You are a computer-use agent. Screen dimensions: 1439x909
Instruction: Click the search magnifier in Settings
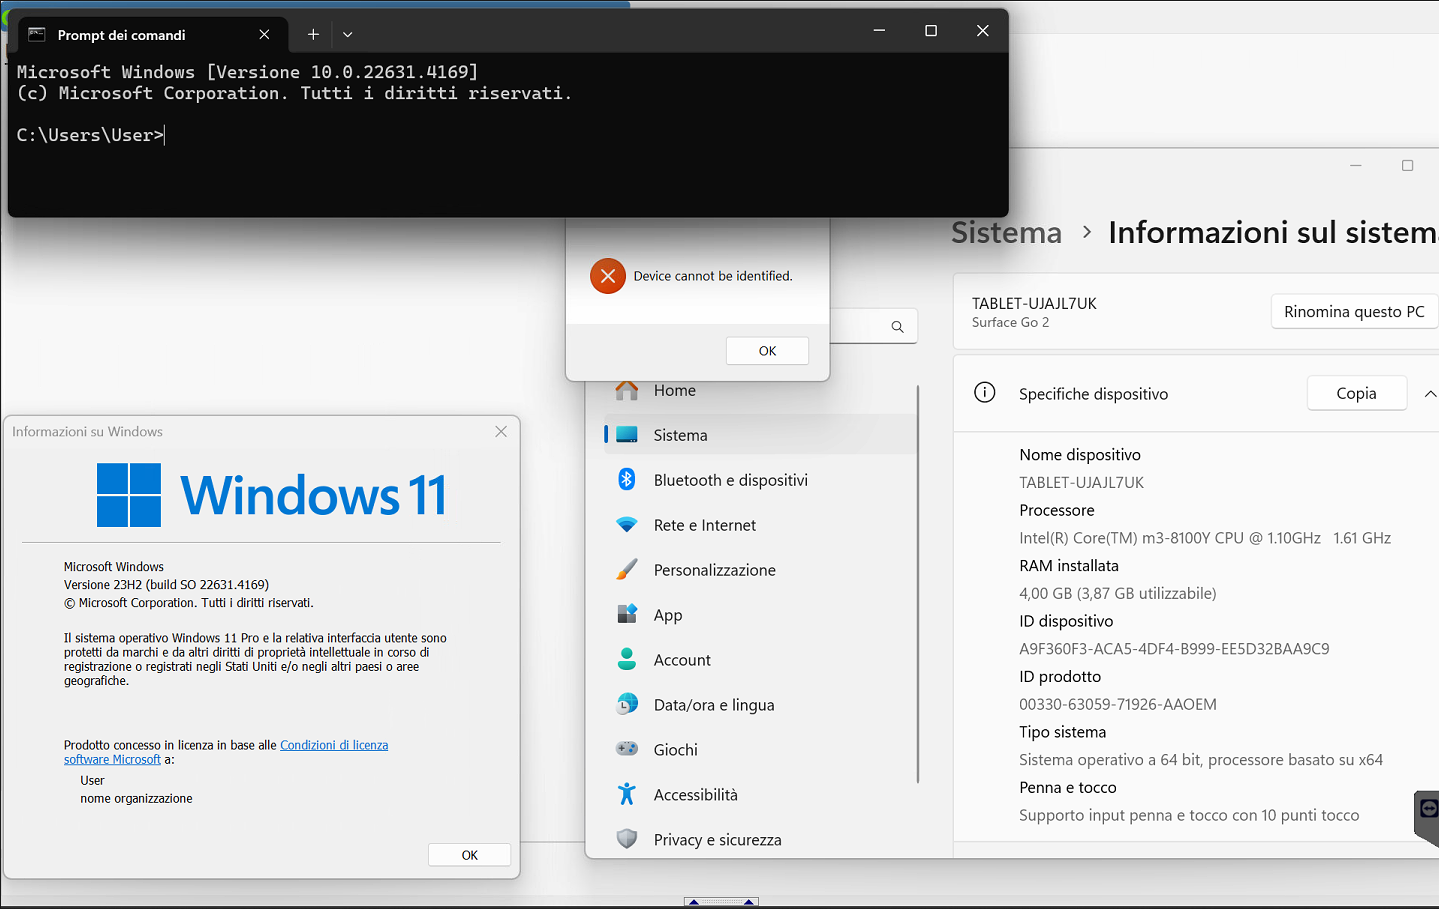pyautogui.click(x=897, y=327)
